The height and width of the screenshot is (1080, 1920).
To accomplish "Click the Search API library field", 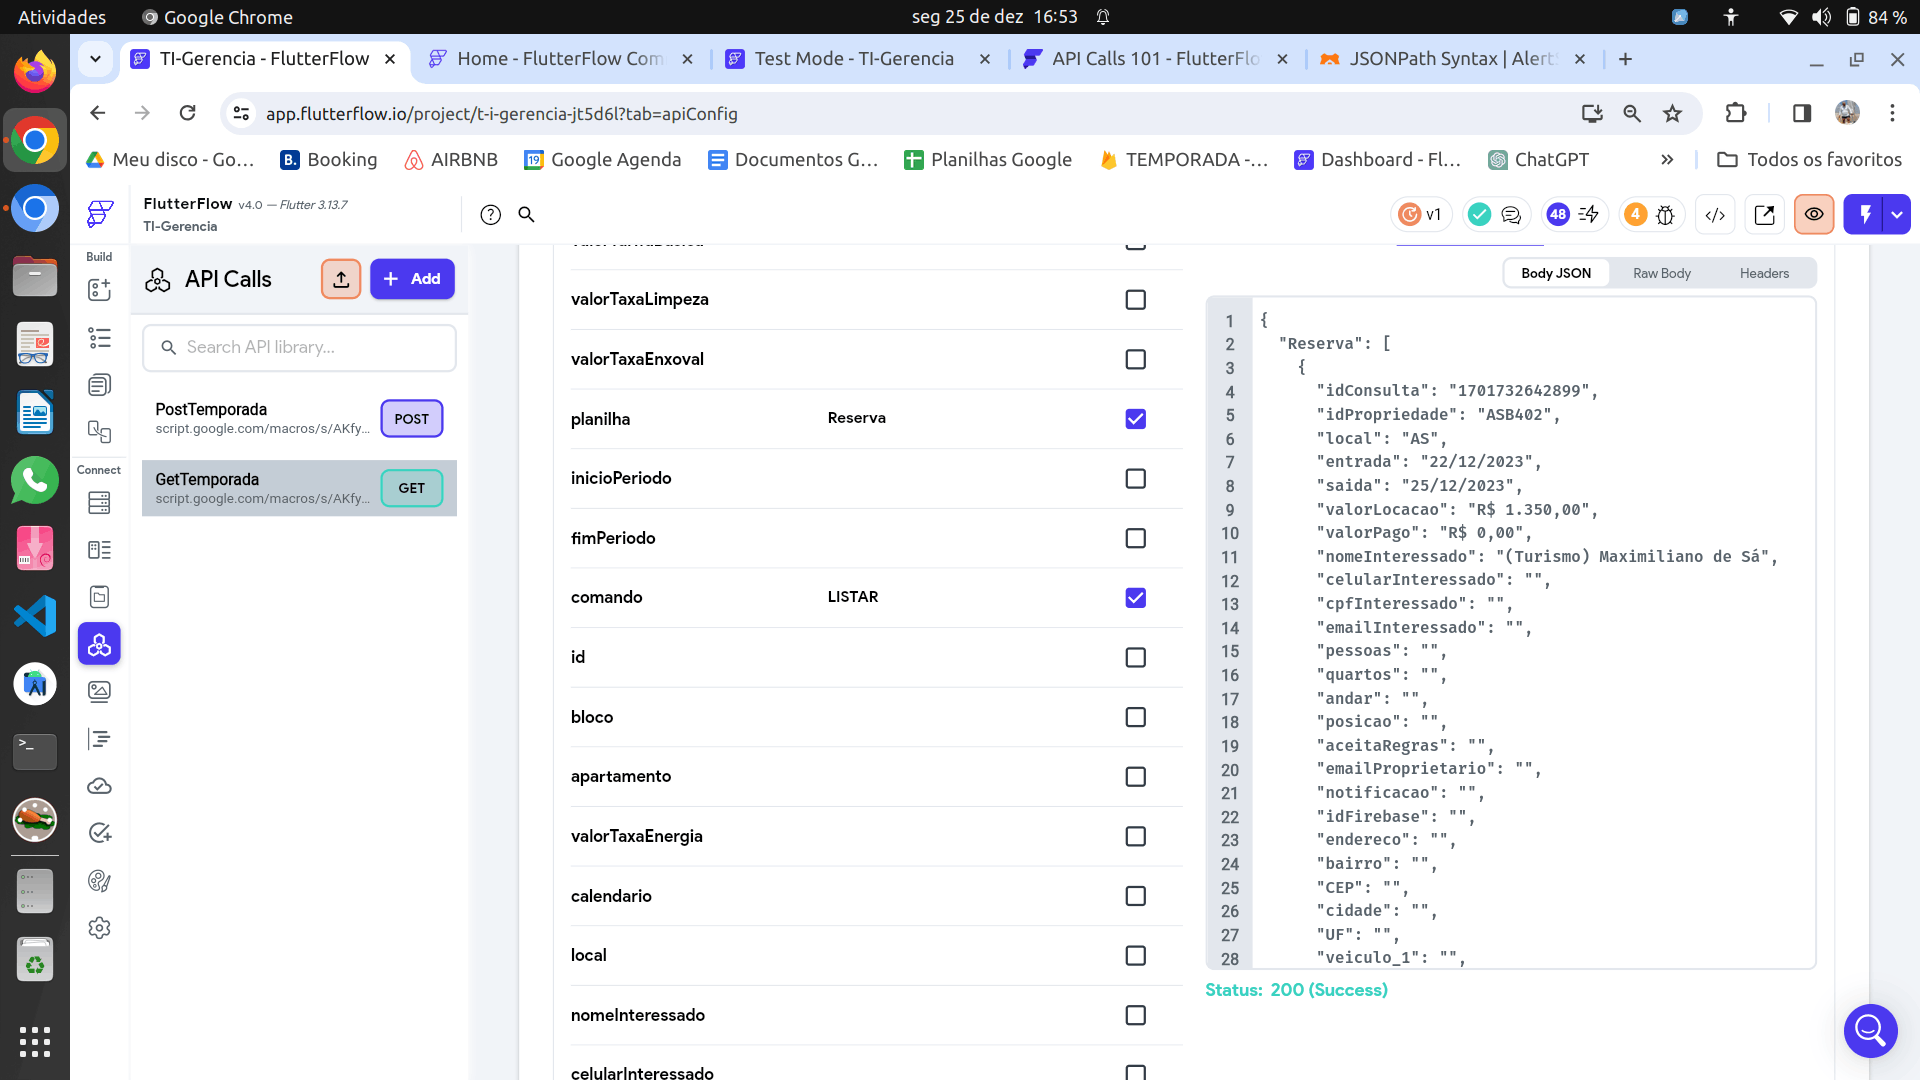I will pyautogui.click(x=298, y=348).
